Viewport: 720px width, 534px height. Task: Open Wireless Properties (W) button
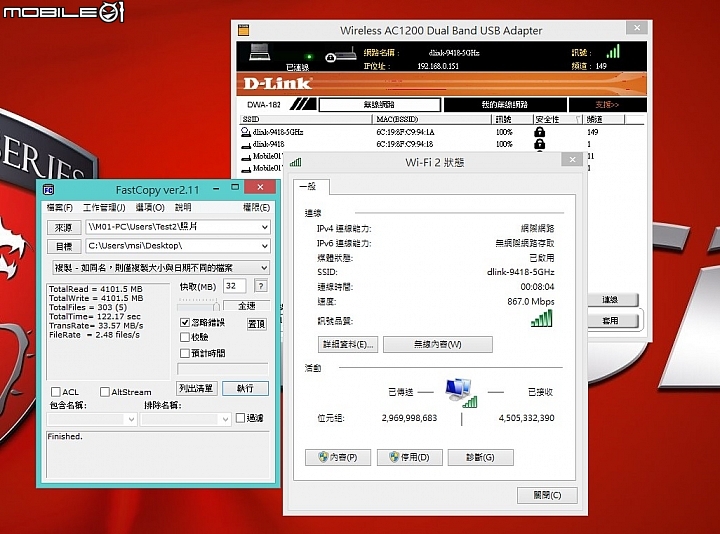tap(438, 344)
